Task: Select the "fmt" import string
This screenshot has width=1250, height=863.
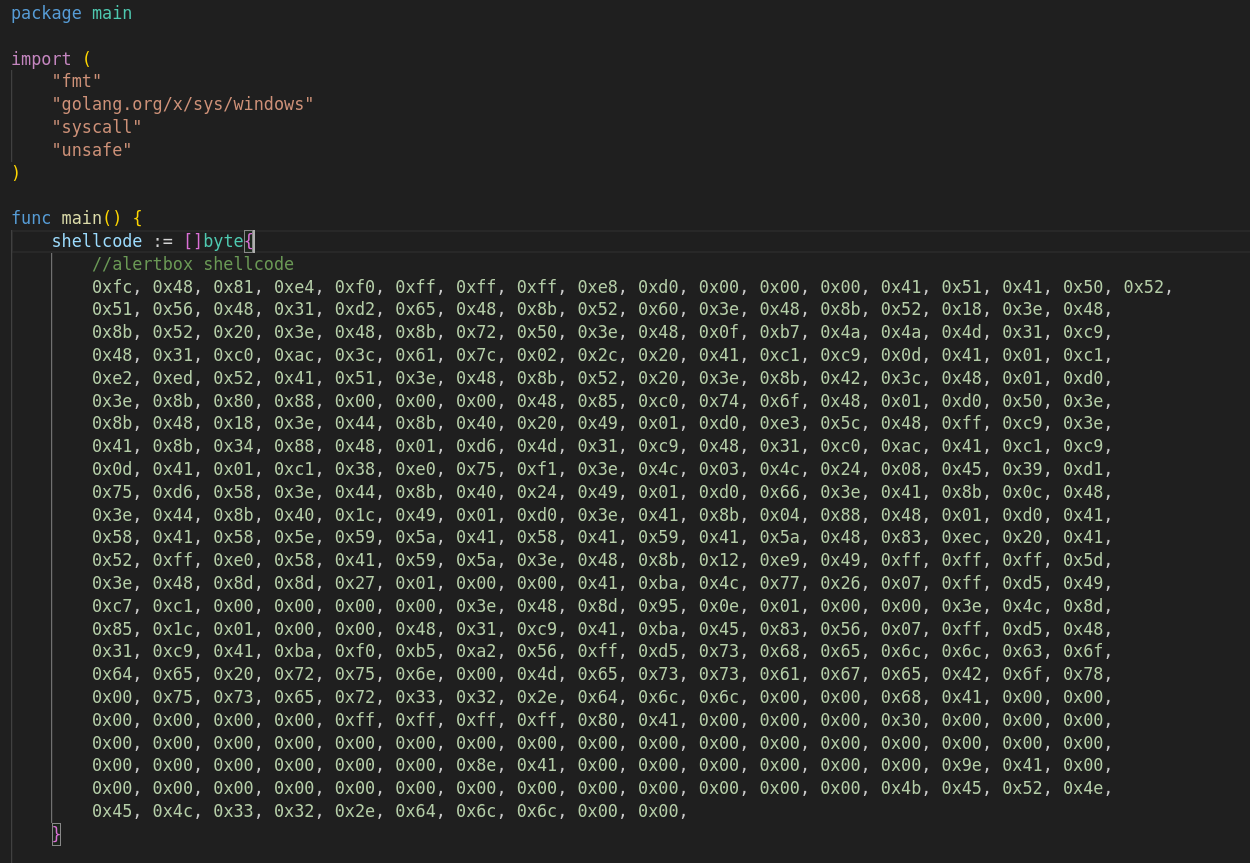Action: (77, 82)
